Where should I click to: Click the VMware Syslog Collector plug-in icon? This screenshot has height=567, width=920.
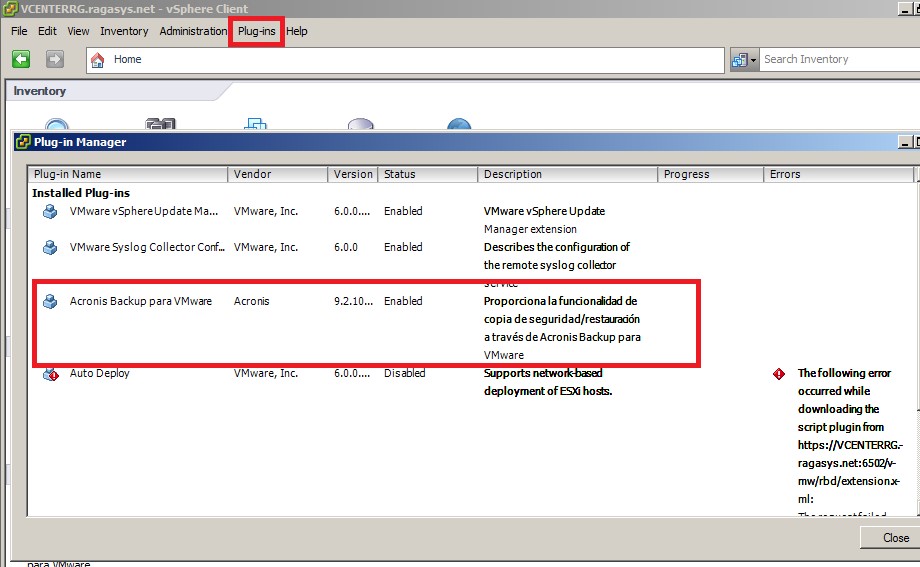50,247
